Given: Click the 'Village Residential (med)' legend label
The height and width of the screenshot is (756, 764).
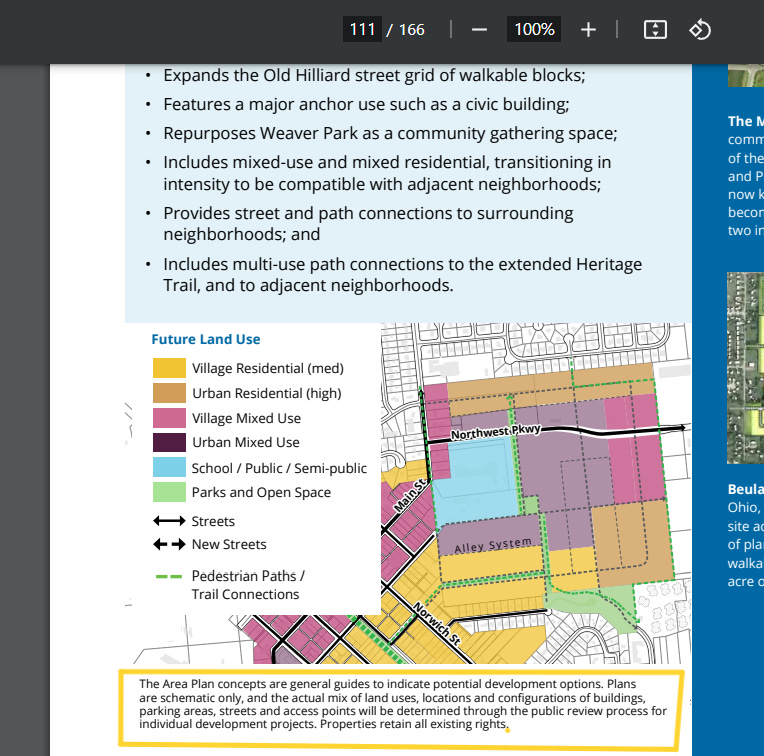Looking at the screenshot, I should click(x=267, y=368).
